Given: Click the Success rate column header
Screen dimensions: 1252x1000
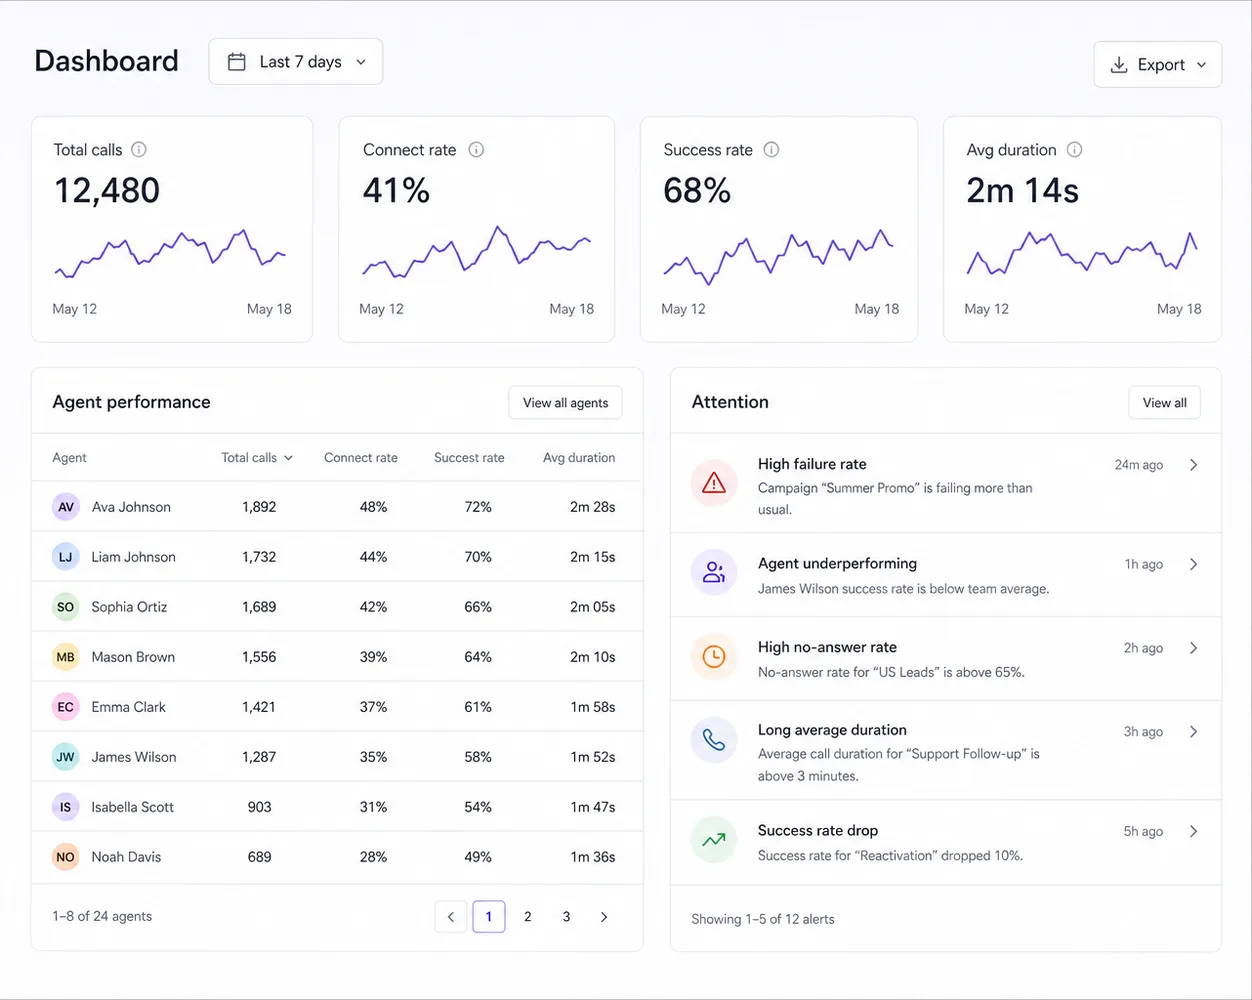Looking at the screenshot, I should (x=469, y=458).
